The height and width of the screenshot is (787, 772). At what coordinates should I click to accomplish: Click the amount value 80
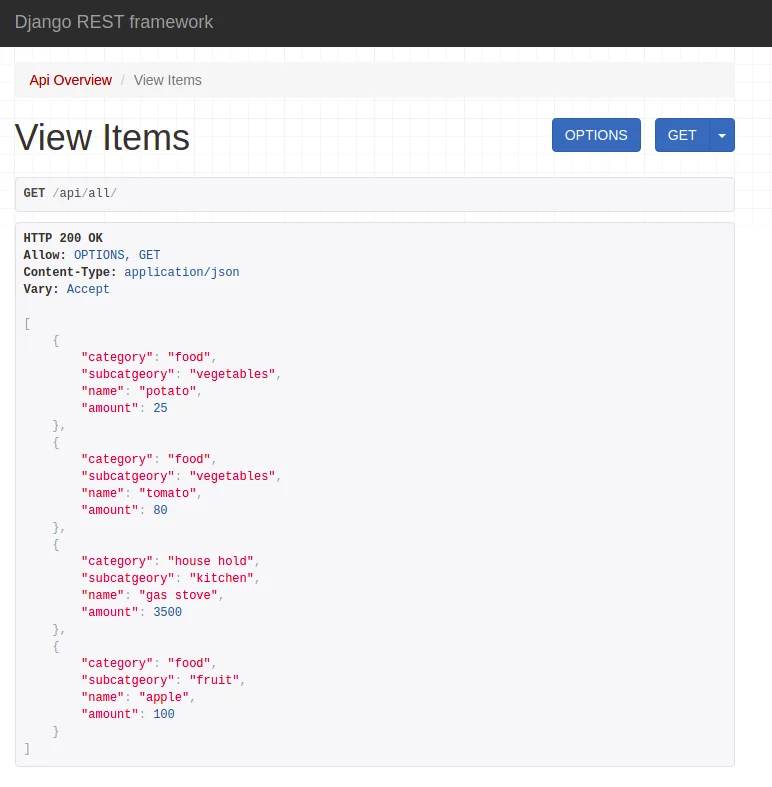click(x=160, y=510)
